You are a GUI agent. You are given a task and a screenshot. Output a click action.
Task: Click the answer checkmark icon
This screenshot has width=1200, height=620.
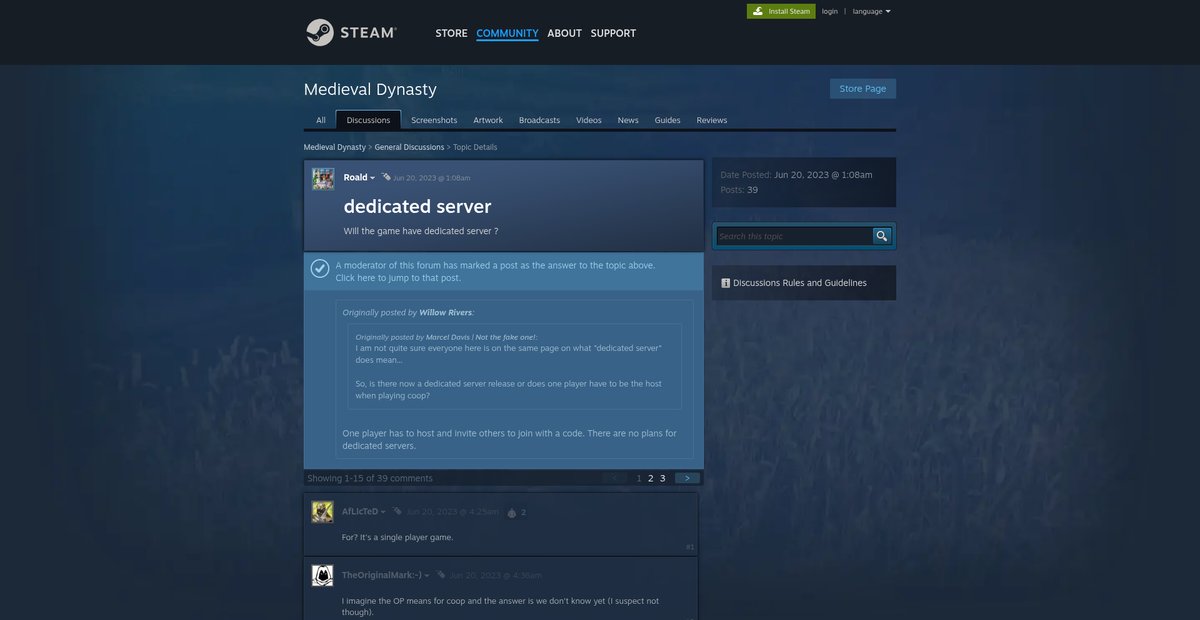pyautogui.click(x=320, y=268)
